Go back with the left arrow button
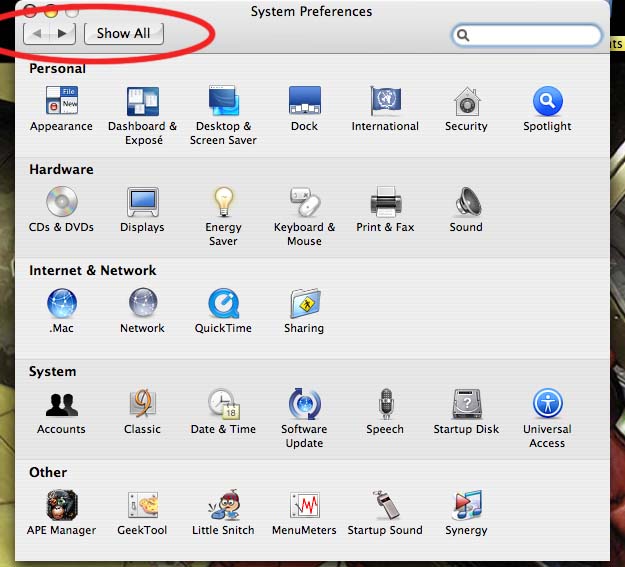This screenshot has width=625, height=567. (x=37, y=33)
